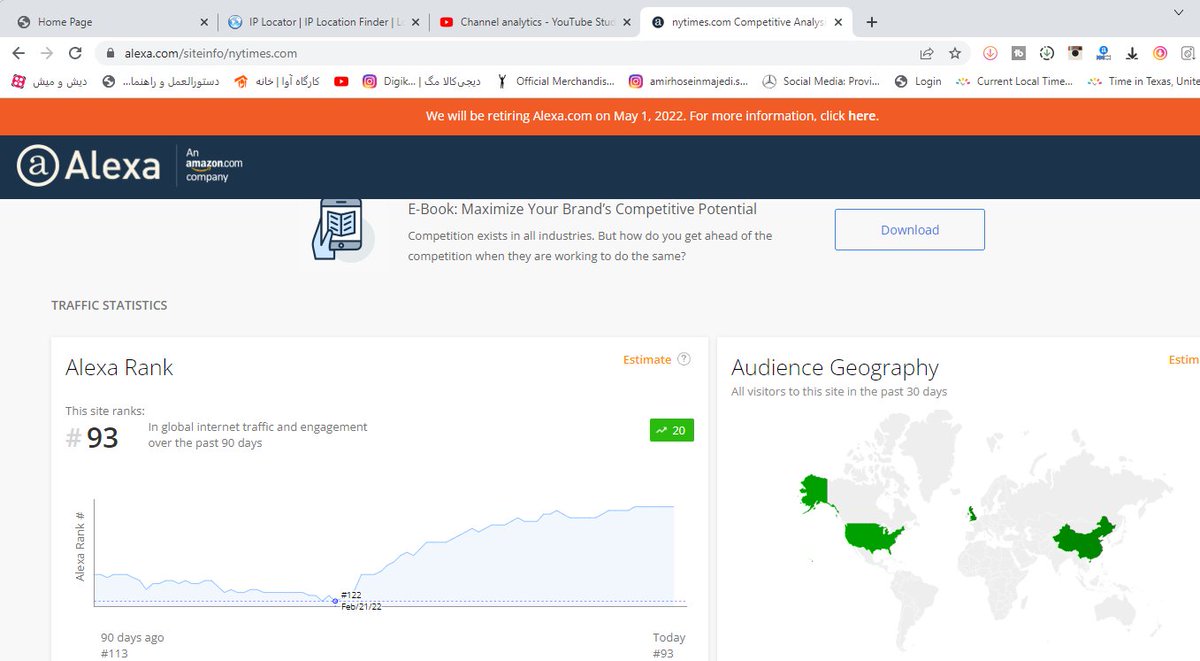Click the Alexa logo in the header

click(88, 164)
